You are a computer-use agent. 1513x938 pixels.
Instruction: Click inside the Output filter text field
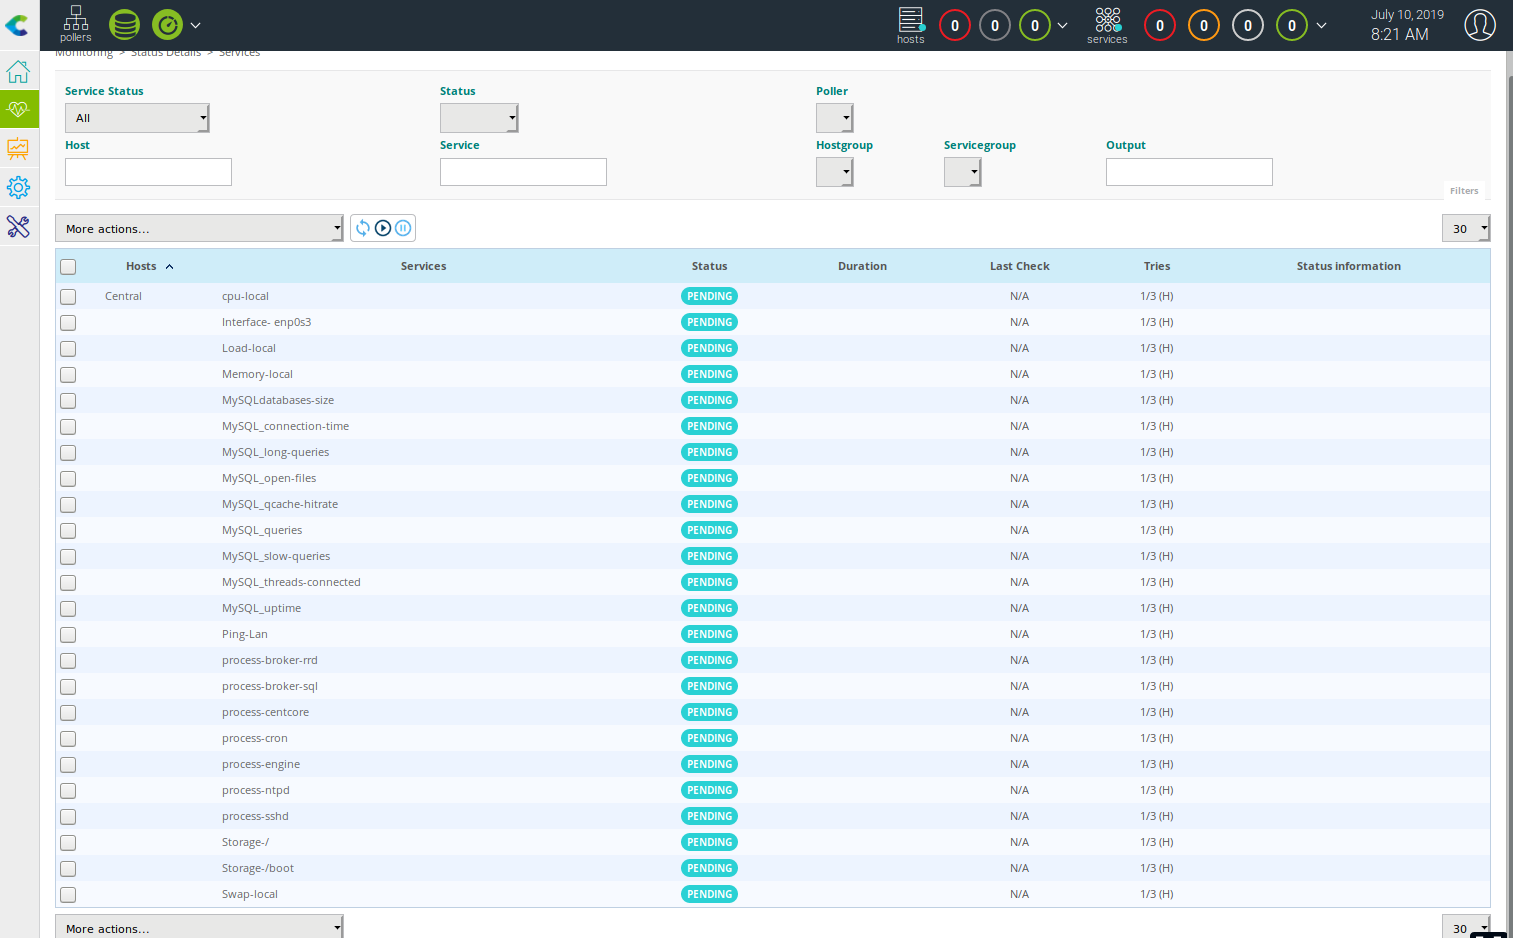[x=1188, y=172]
